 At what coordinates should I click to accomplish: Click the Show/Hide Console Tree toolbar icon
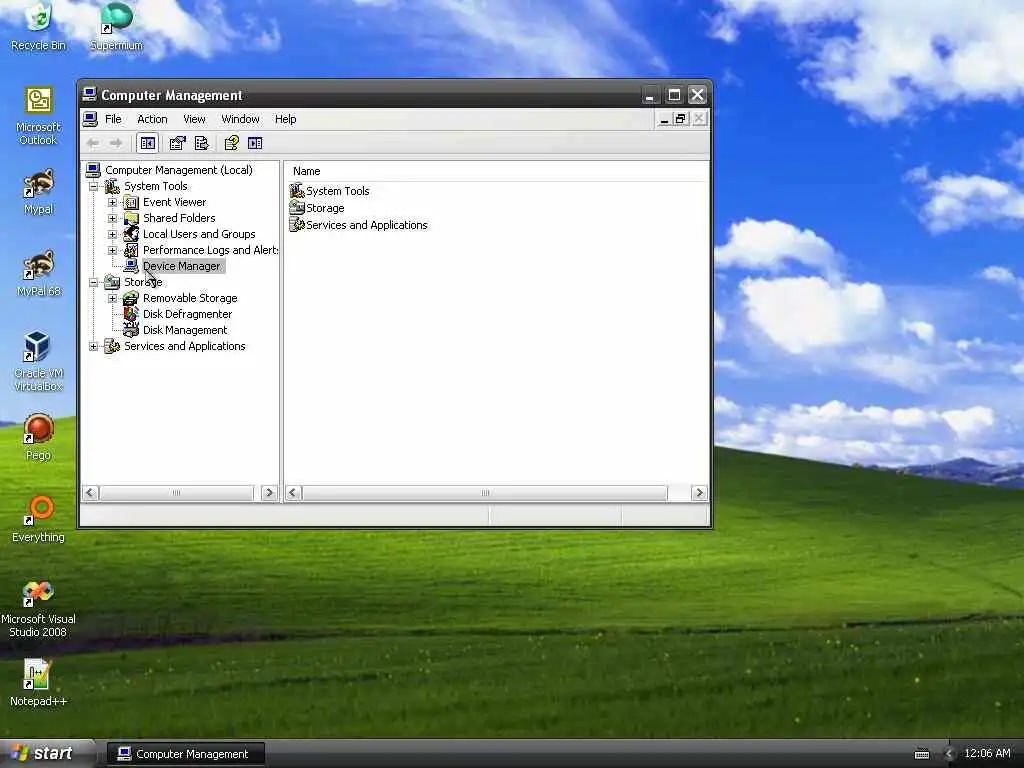point(148,143)
